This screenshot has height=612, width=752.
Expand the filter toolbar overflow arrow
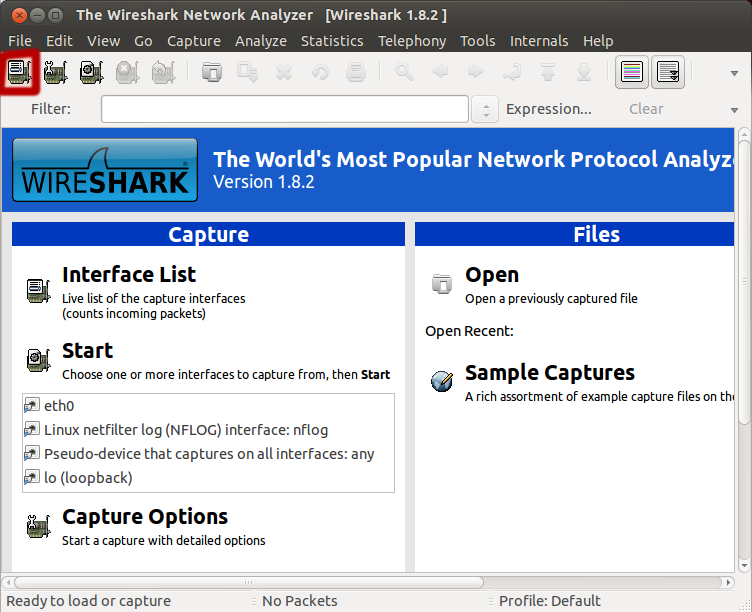(x=734, y=110)
